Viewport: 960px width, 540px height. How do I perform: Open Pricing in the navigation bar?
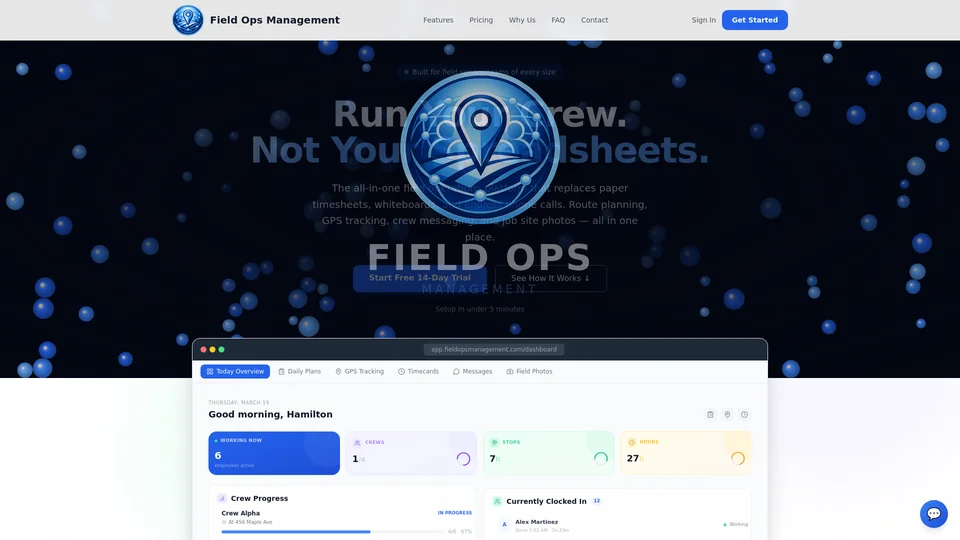[x=481, y=20]
